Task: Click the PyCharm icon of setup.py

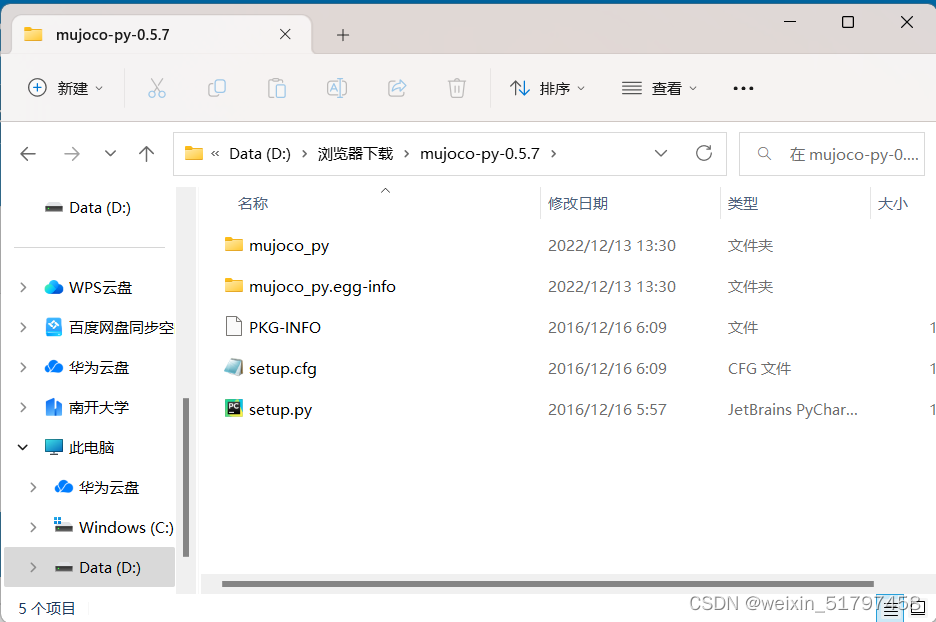Action: coord(233,408)
